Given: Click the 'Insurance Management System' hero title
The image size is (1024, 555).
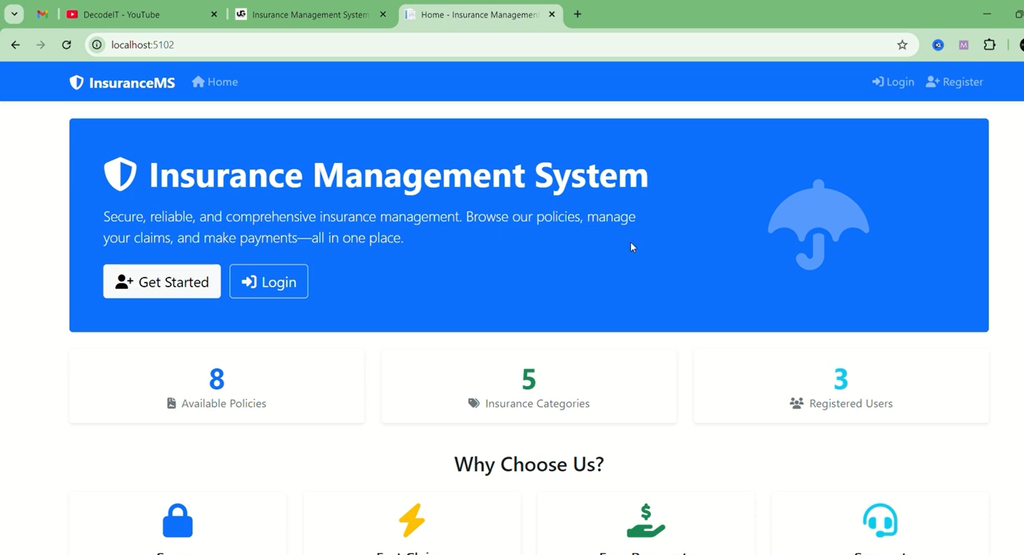Looking at the screenshot, I should coord(398,175).
